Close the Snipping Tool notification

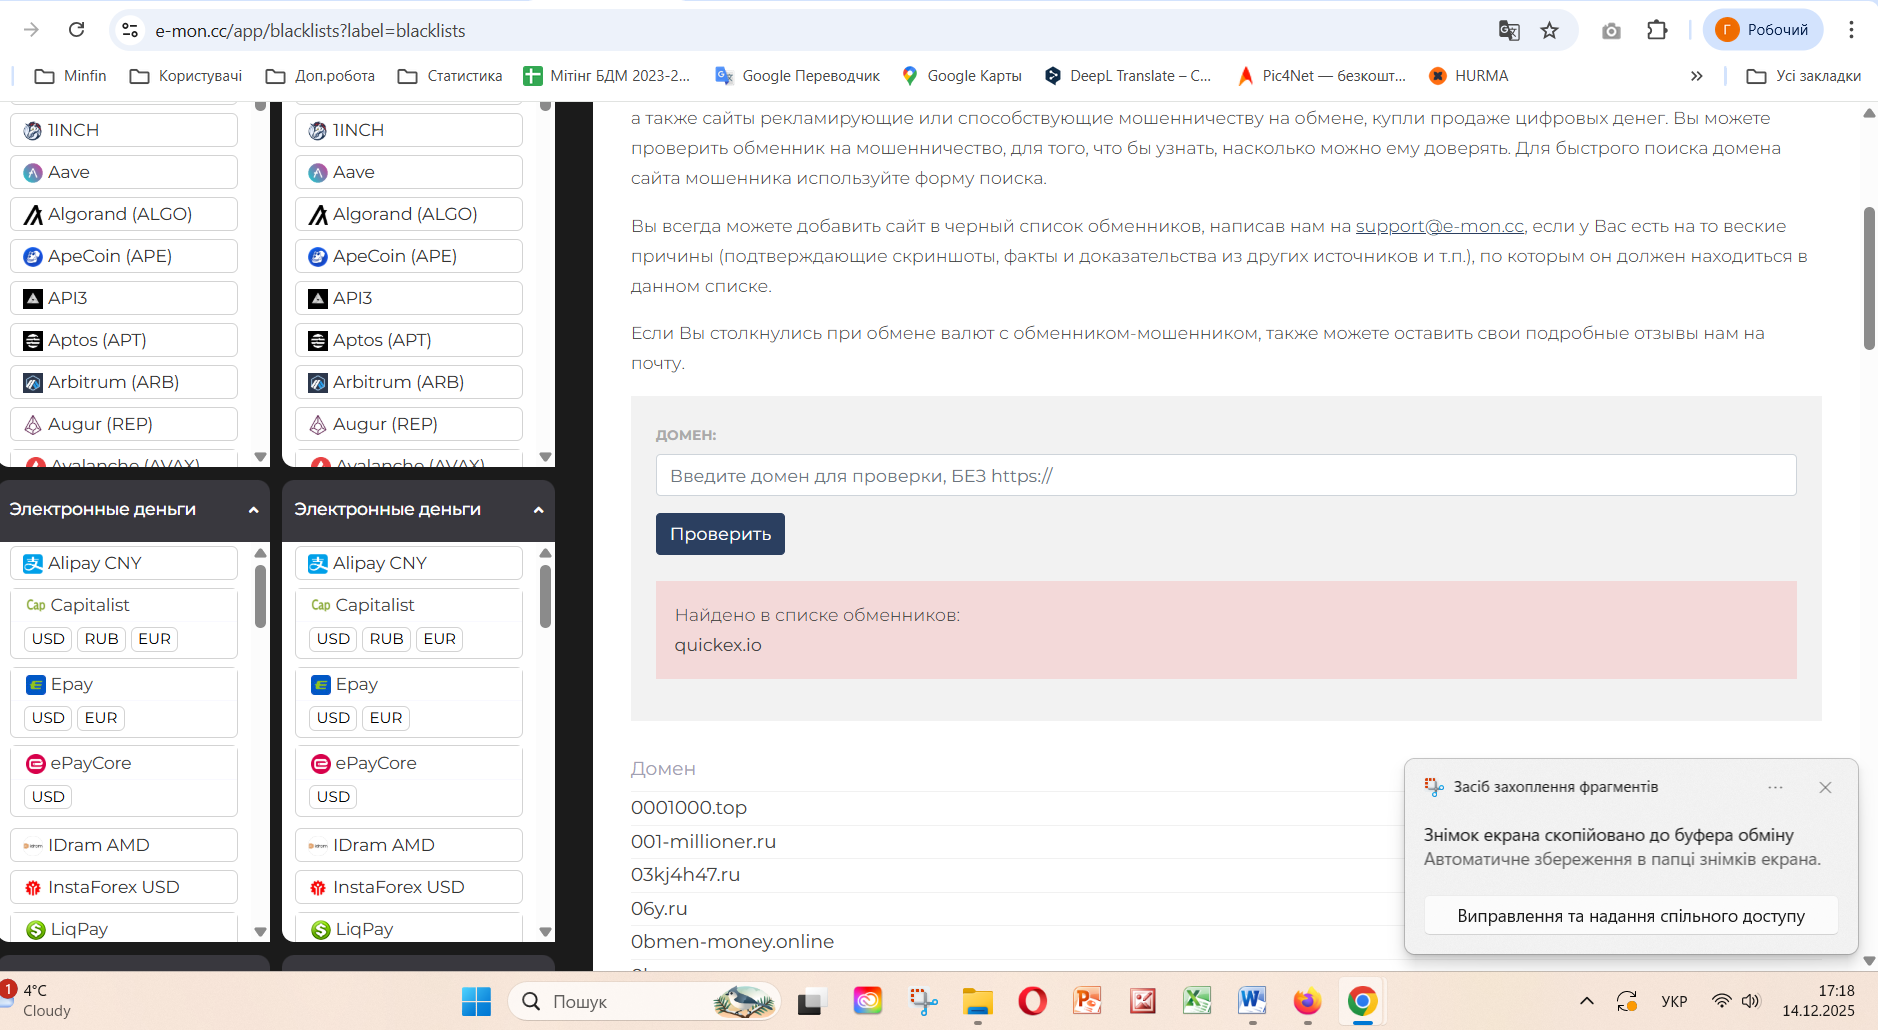tap(1825, 787)
